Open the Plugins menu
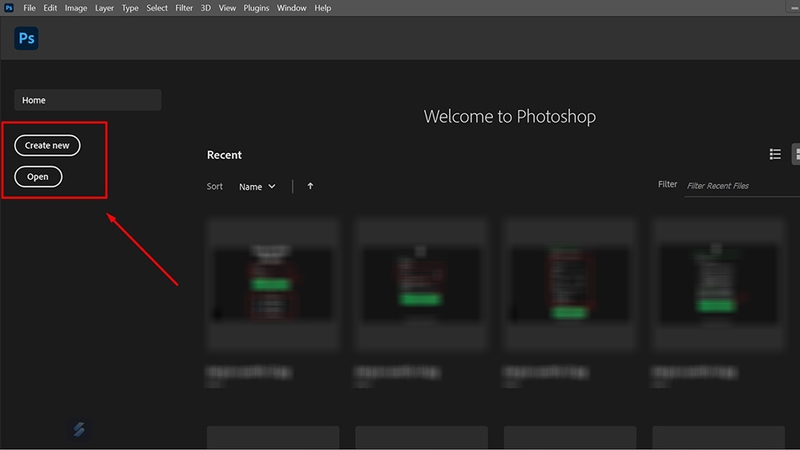Viewport: 800px width, 450px height. 256,8
